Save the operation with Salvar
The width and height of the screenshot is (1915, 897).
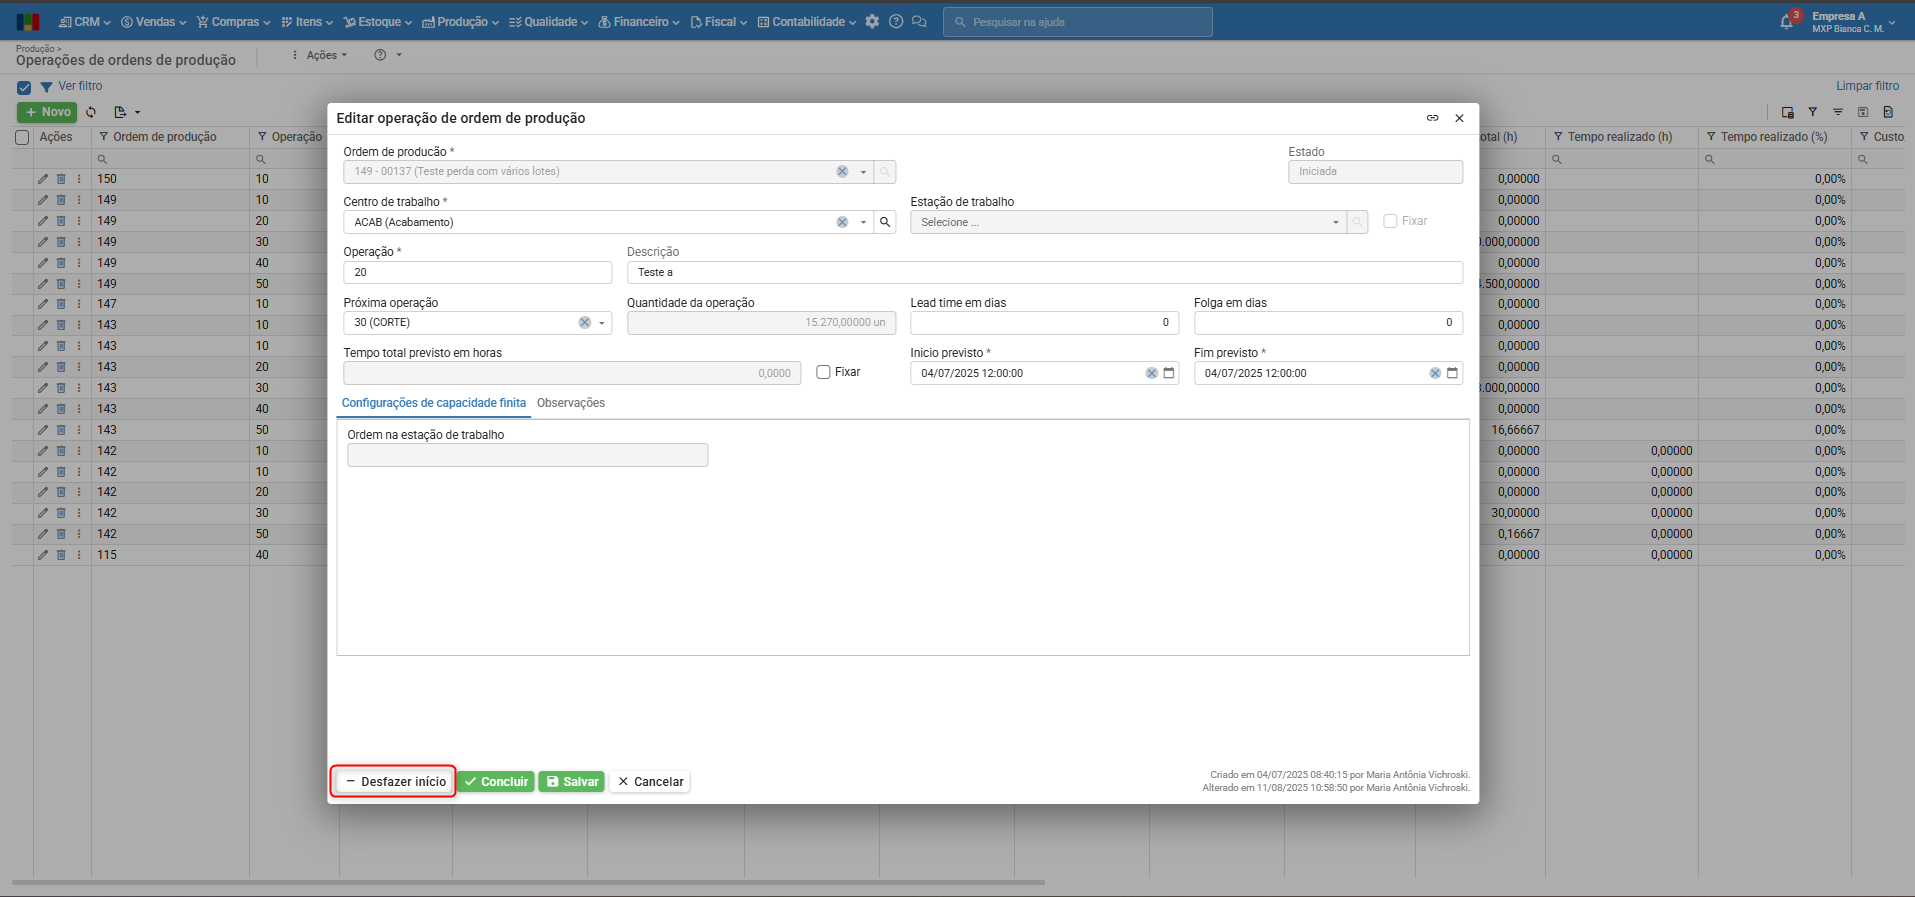572,782
